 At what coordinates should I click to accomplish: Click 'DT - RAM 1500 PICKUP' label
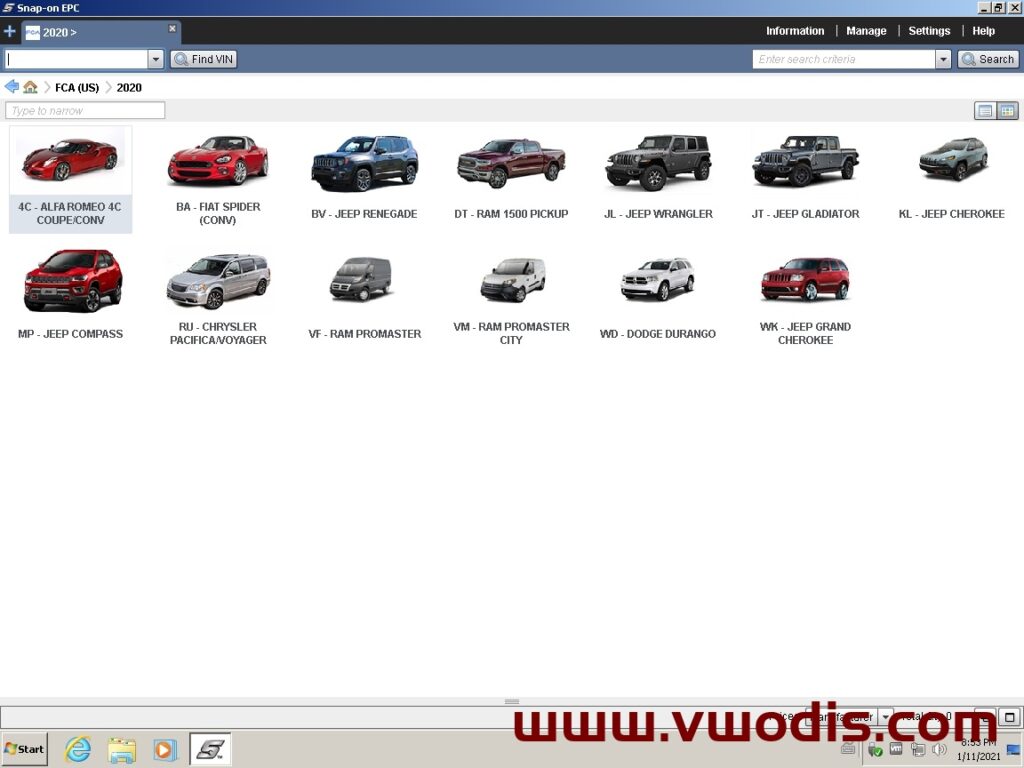[x=511, y=214]
